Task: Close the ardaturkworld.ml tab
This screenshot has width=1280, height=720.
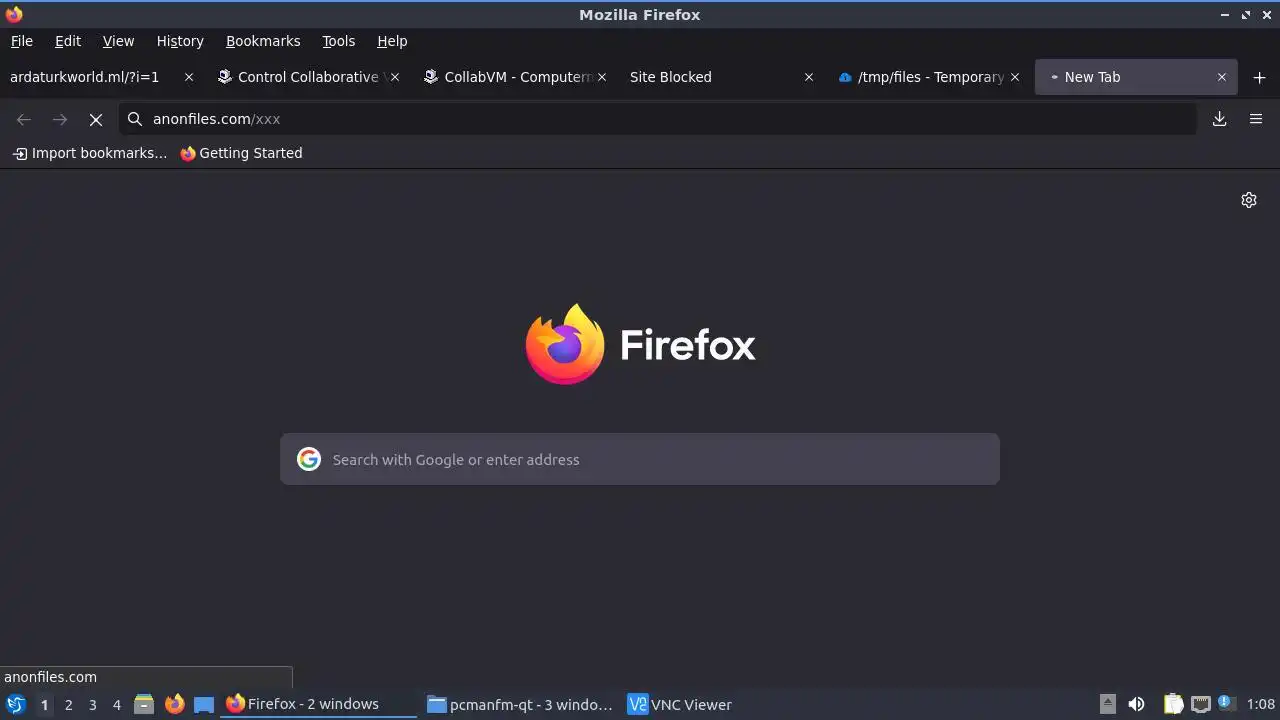Action: pyautogui.click(x=188, y=77)
